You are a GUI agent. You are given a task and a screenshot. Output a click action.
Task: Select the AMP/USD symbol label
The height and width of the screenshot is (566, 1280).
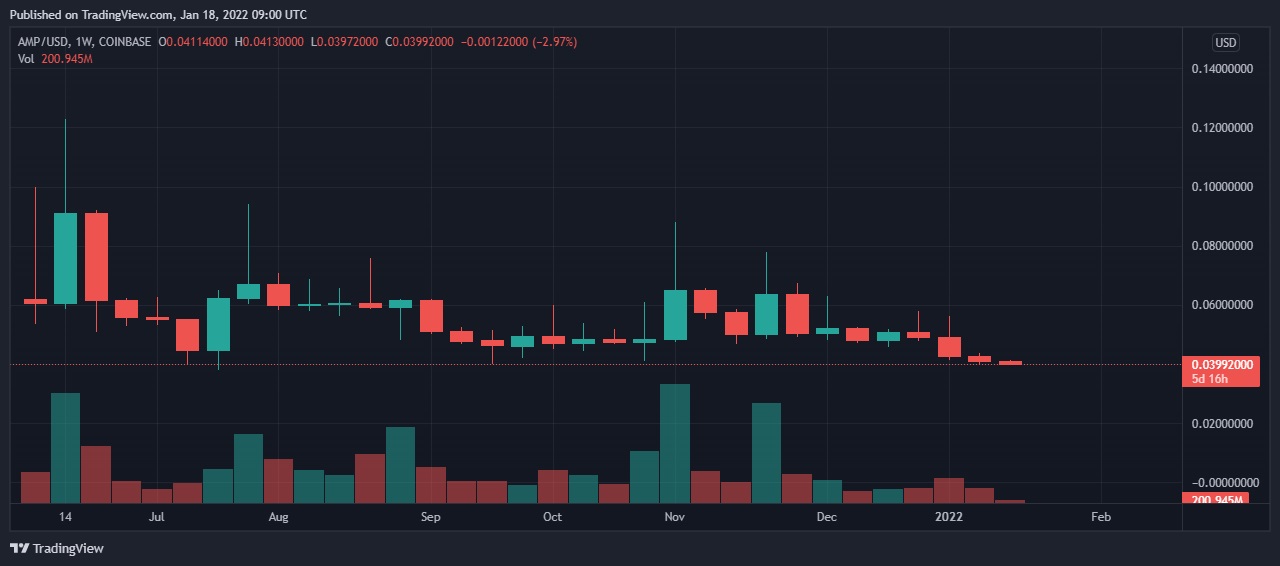(44, 42)
